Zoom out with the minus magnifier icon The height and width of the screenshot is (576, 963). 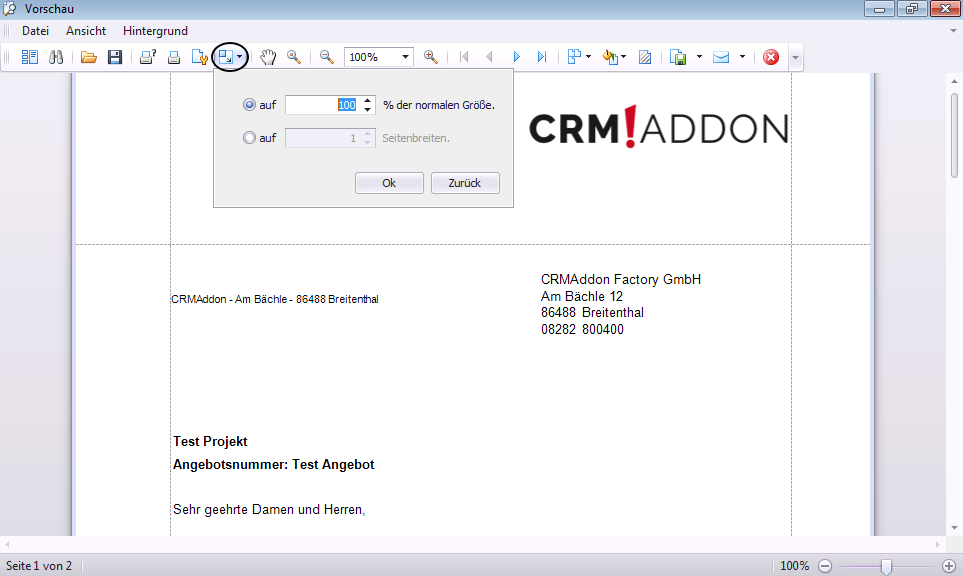(327, 57)
